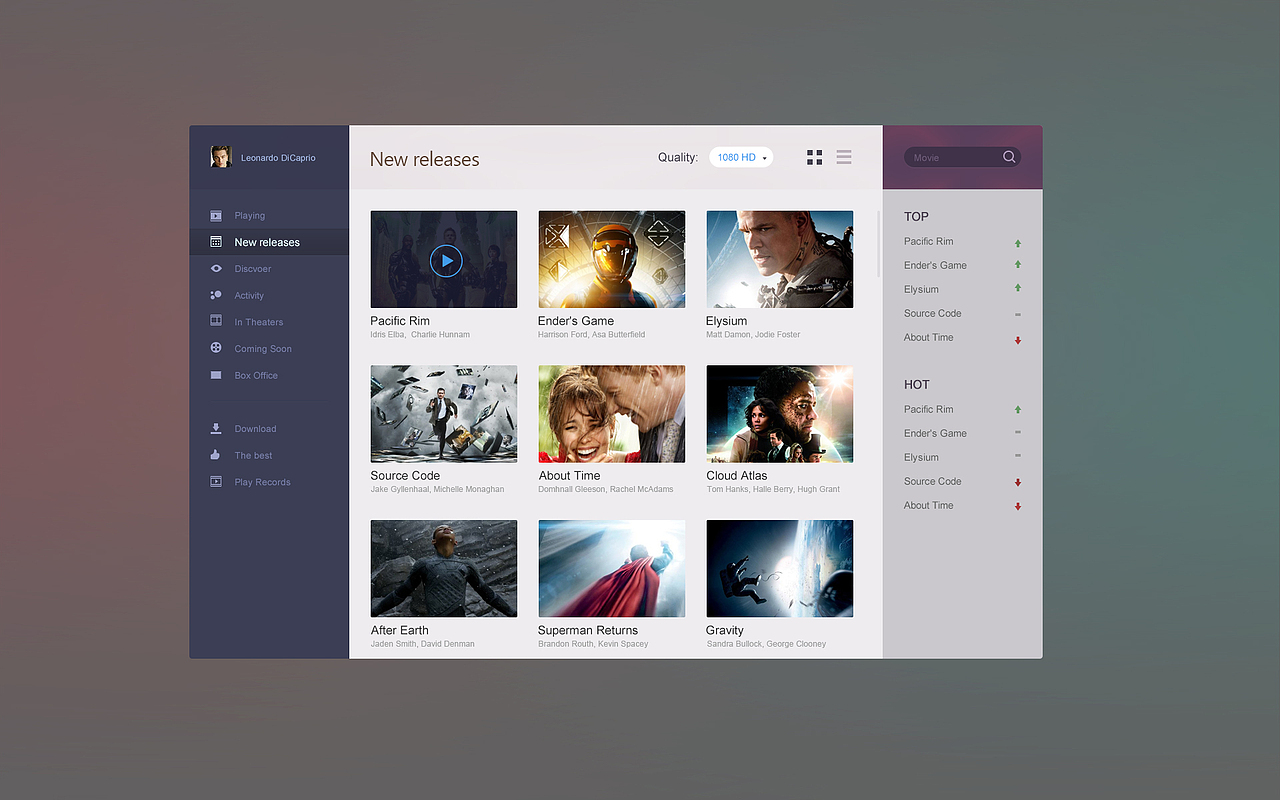
Task: Click the movie grid vertical scrollbar
Action: coord(879,244)
